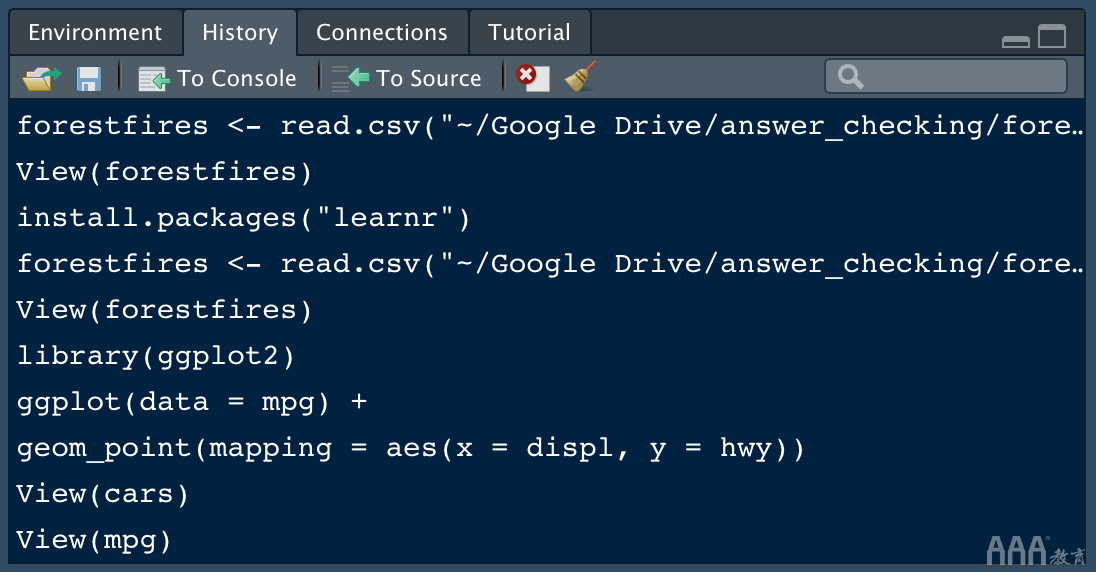Click the save history floppy disk icon

(x=89, y=78)
